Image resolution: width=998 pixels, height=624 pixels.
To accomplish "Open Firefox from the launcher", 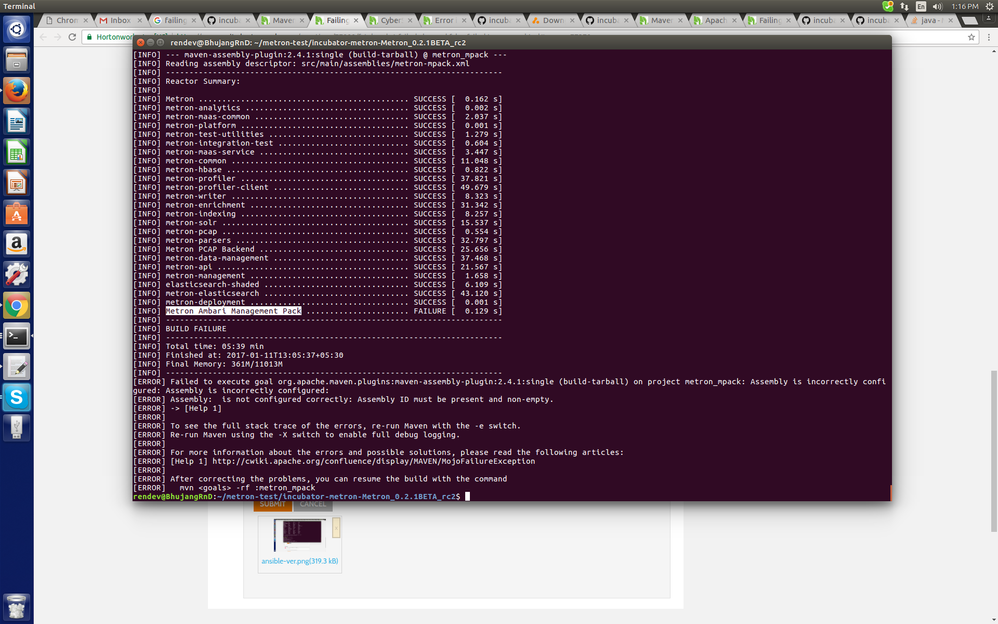I will coord(17,90).
